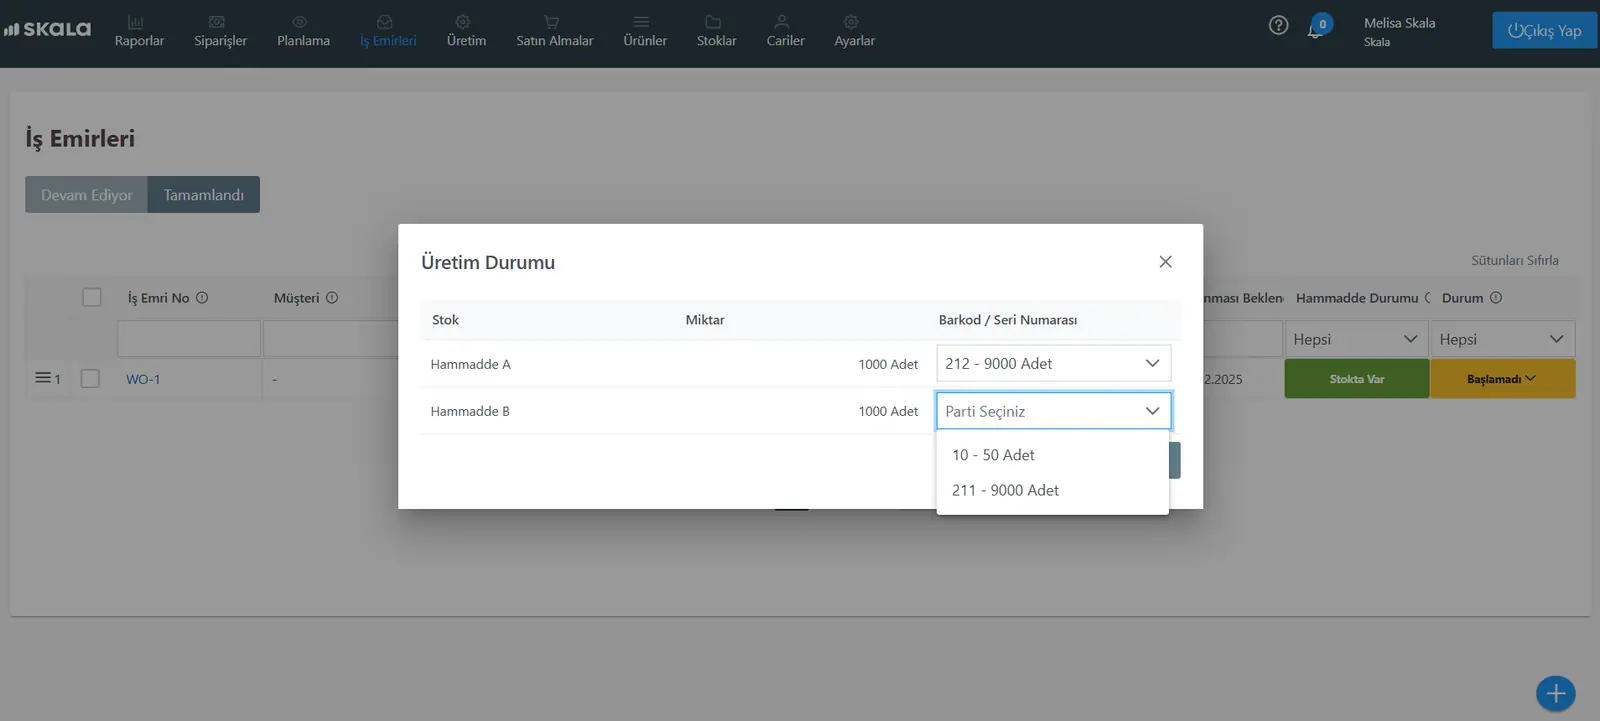Click the SKALA logo
This screenshot has width=1600, height=721.
[x=47, y=29]
